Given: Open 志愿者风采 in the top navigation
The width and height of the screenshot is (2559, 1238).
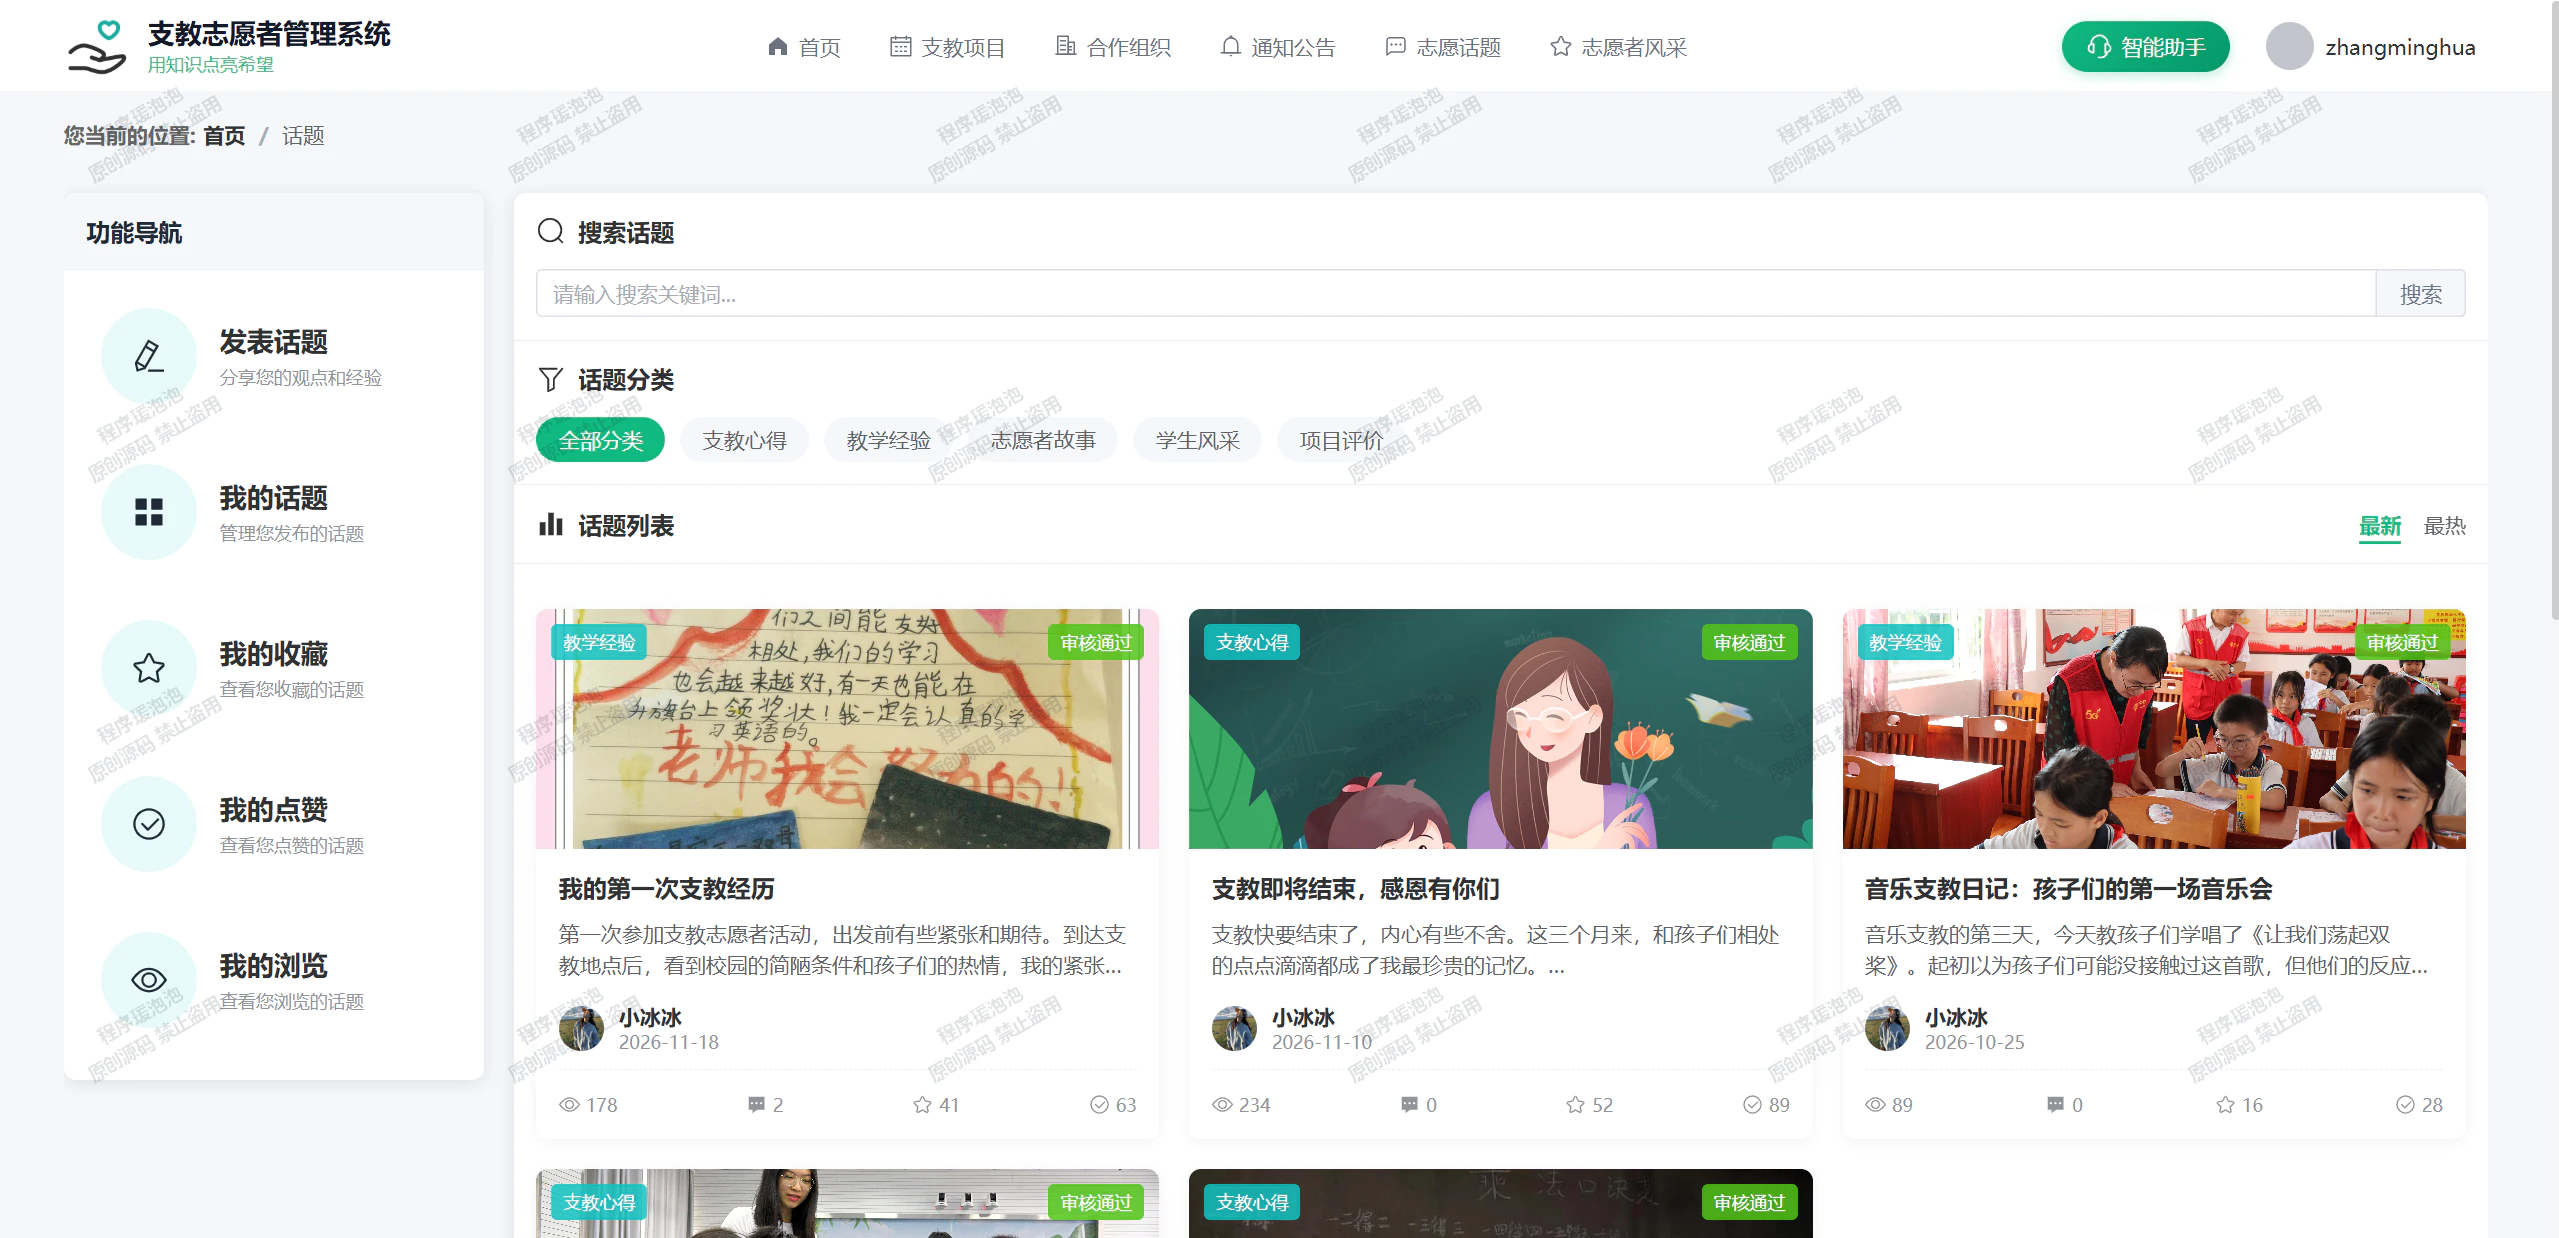Looking at the screenshot, I should tap(1618, 47).
